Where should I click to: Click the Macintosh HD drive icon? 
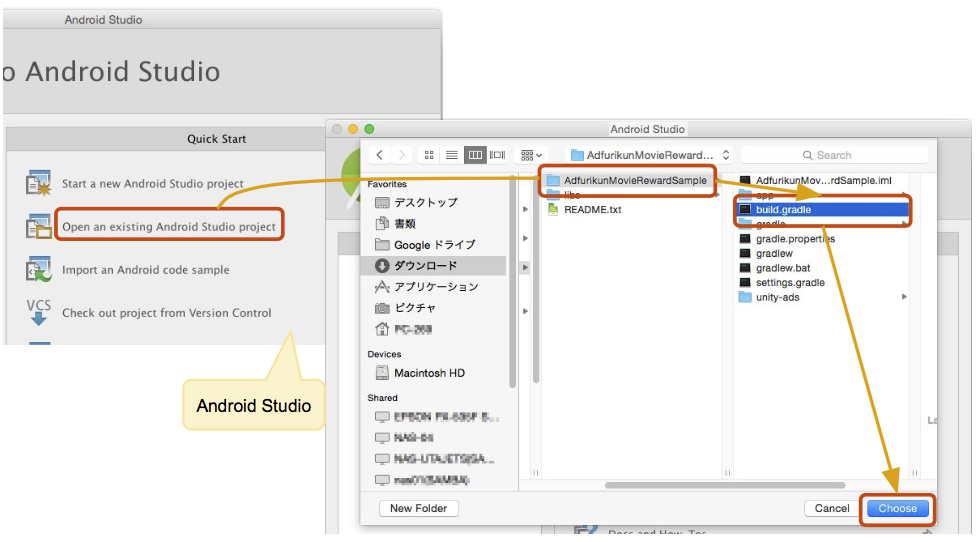click(382, 373)
